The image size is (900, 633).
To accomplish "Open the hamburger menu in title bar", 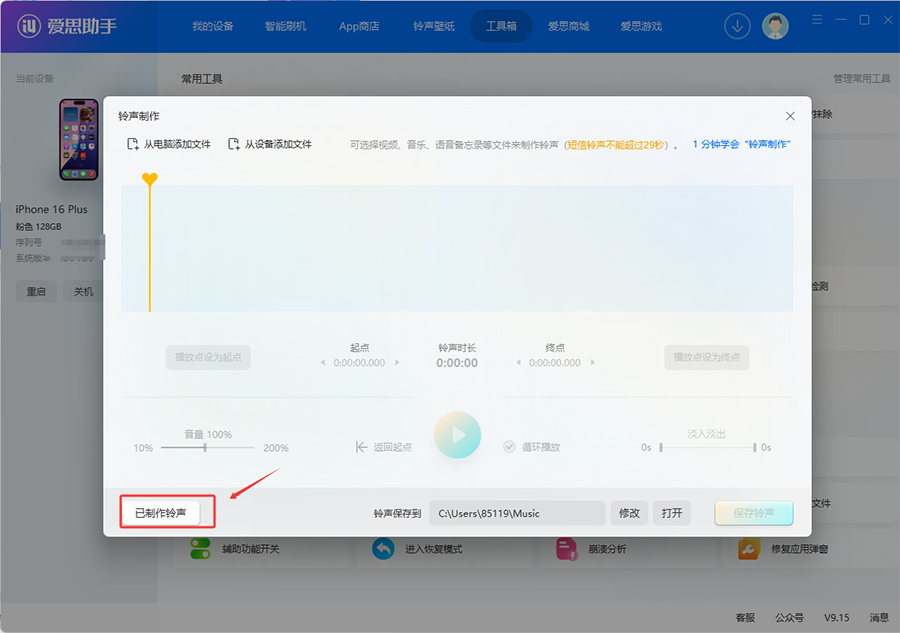I will point(817,20).
